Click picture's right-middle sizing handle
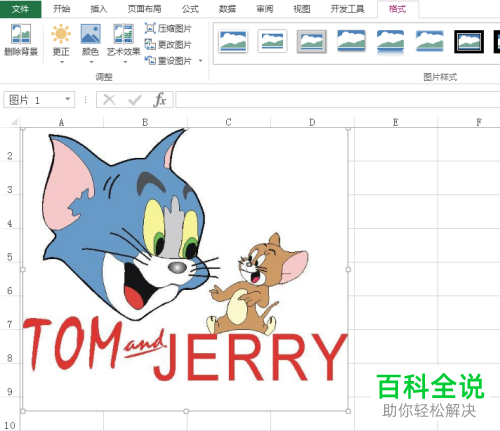This screenshot has height=431, width=500. (x=348, y=269)
